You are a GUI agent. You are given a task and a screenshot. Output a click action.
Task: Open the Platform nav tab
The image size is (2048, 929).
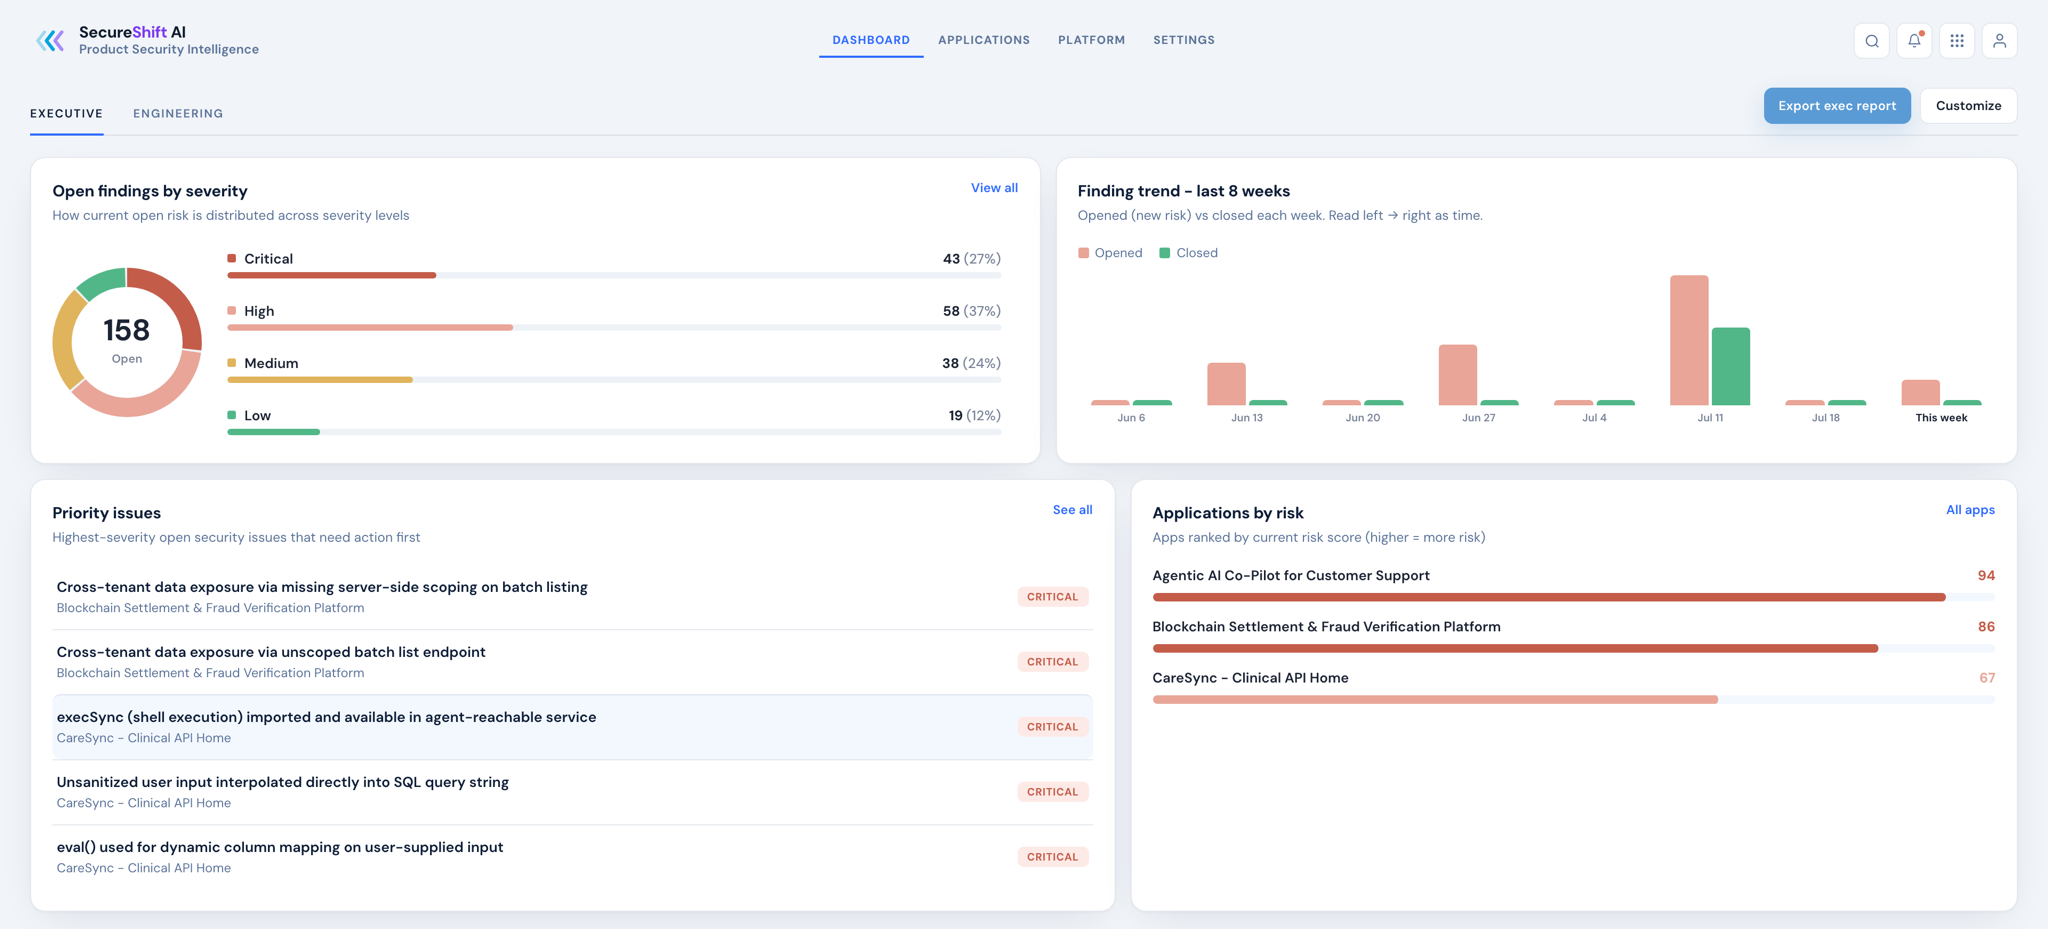pyautogui.click(x=1091, y=40)
